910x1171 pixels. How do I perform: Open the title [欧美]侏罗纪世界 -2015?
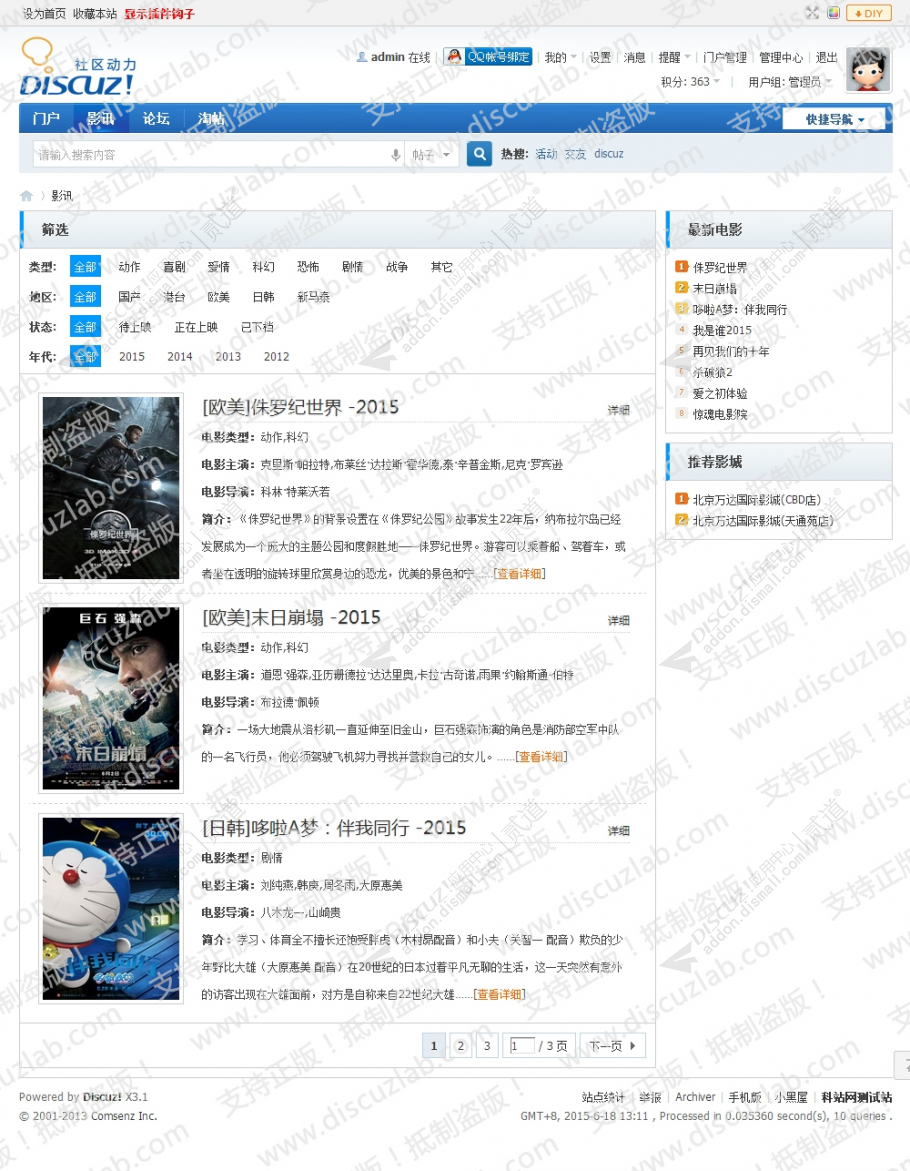click(300, 408)
